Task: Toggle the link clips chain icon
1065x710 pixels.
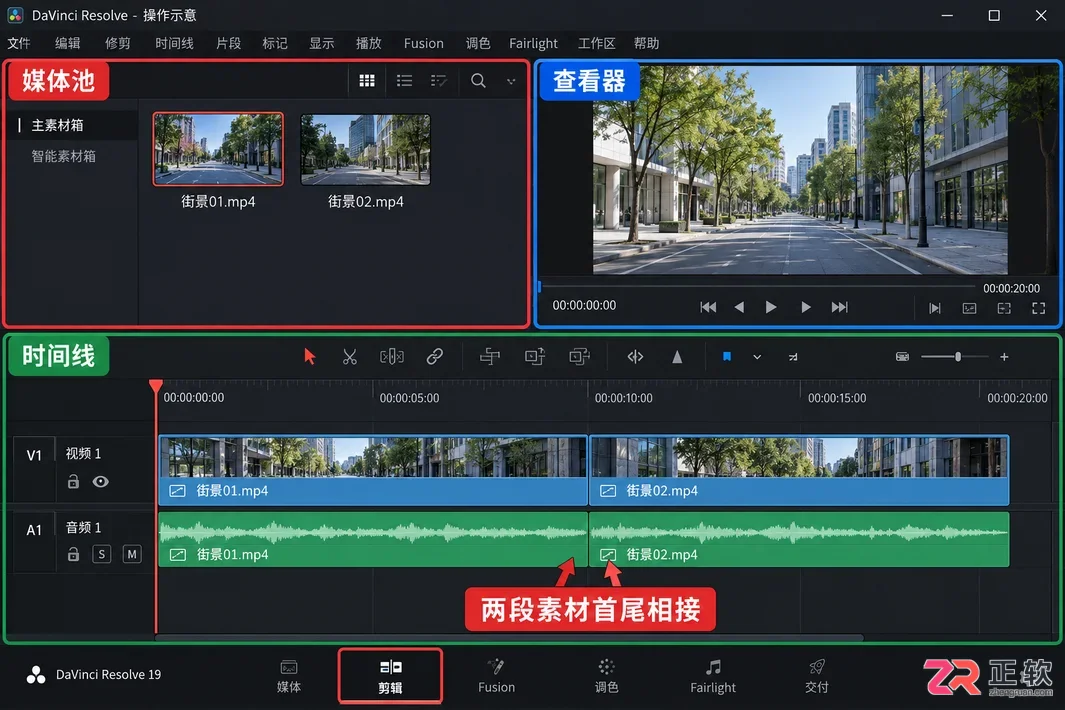Action: click(435, 357)
